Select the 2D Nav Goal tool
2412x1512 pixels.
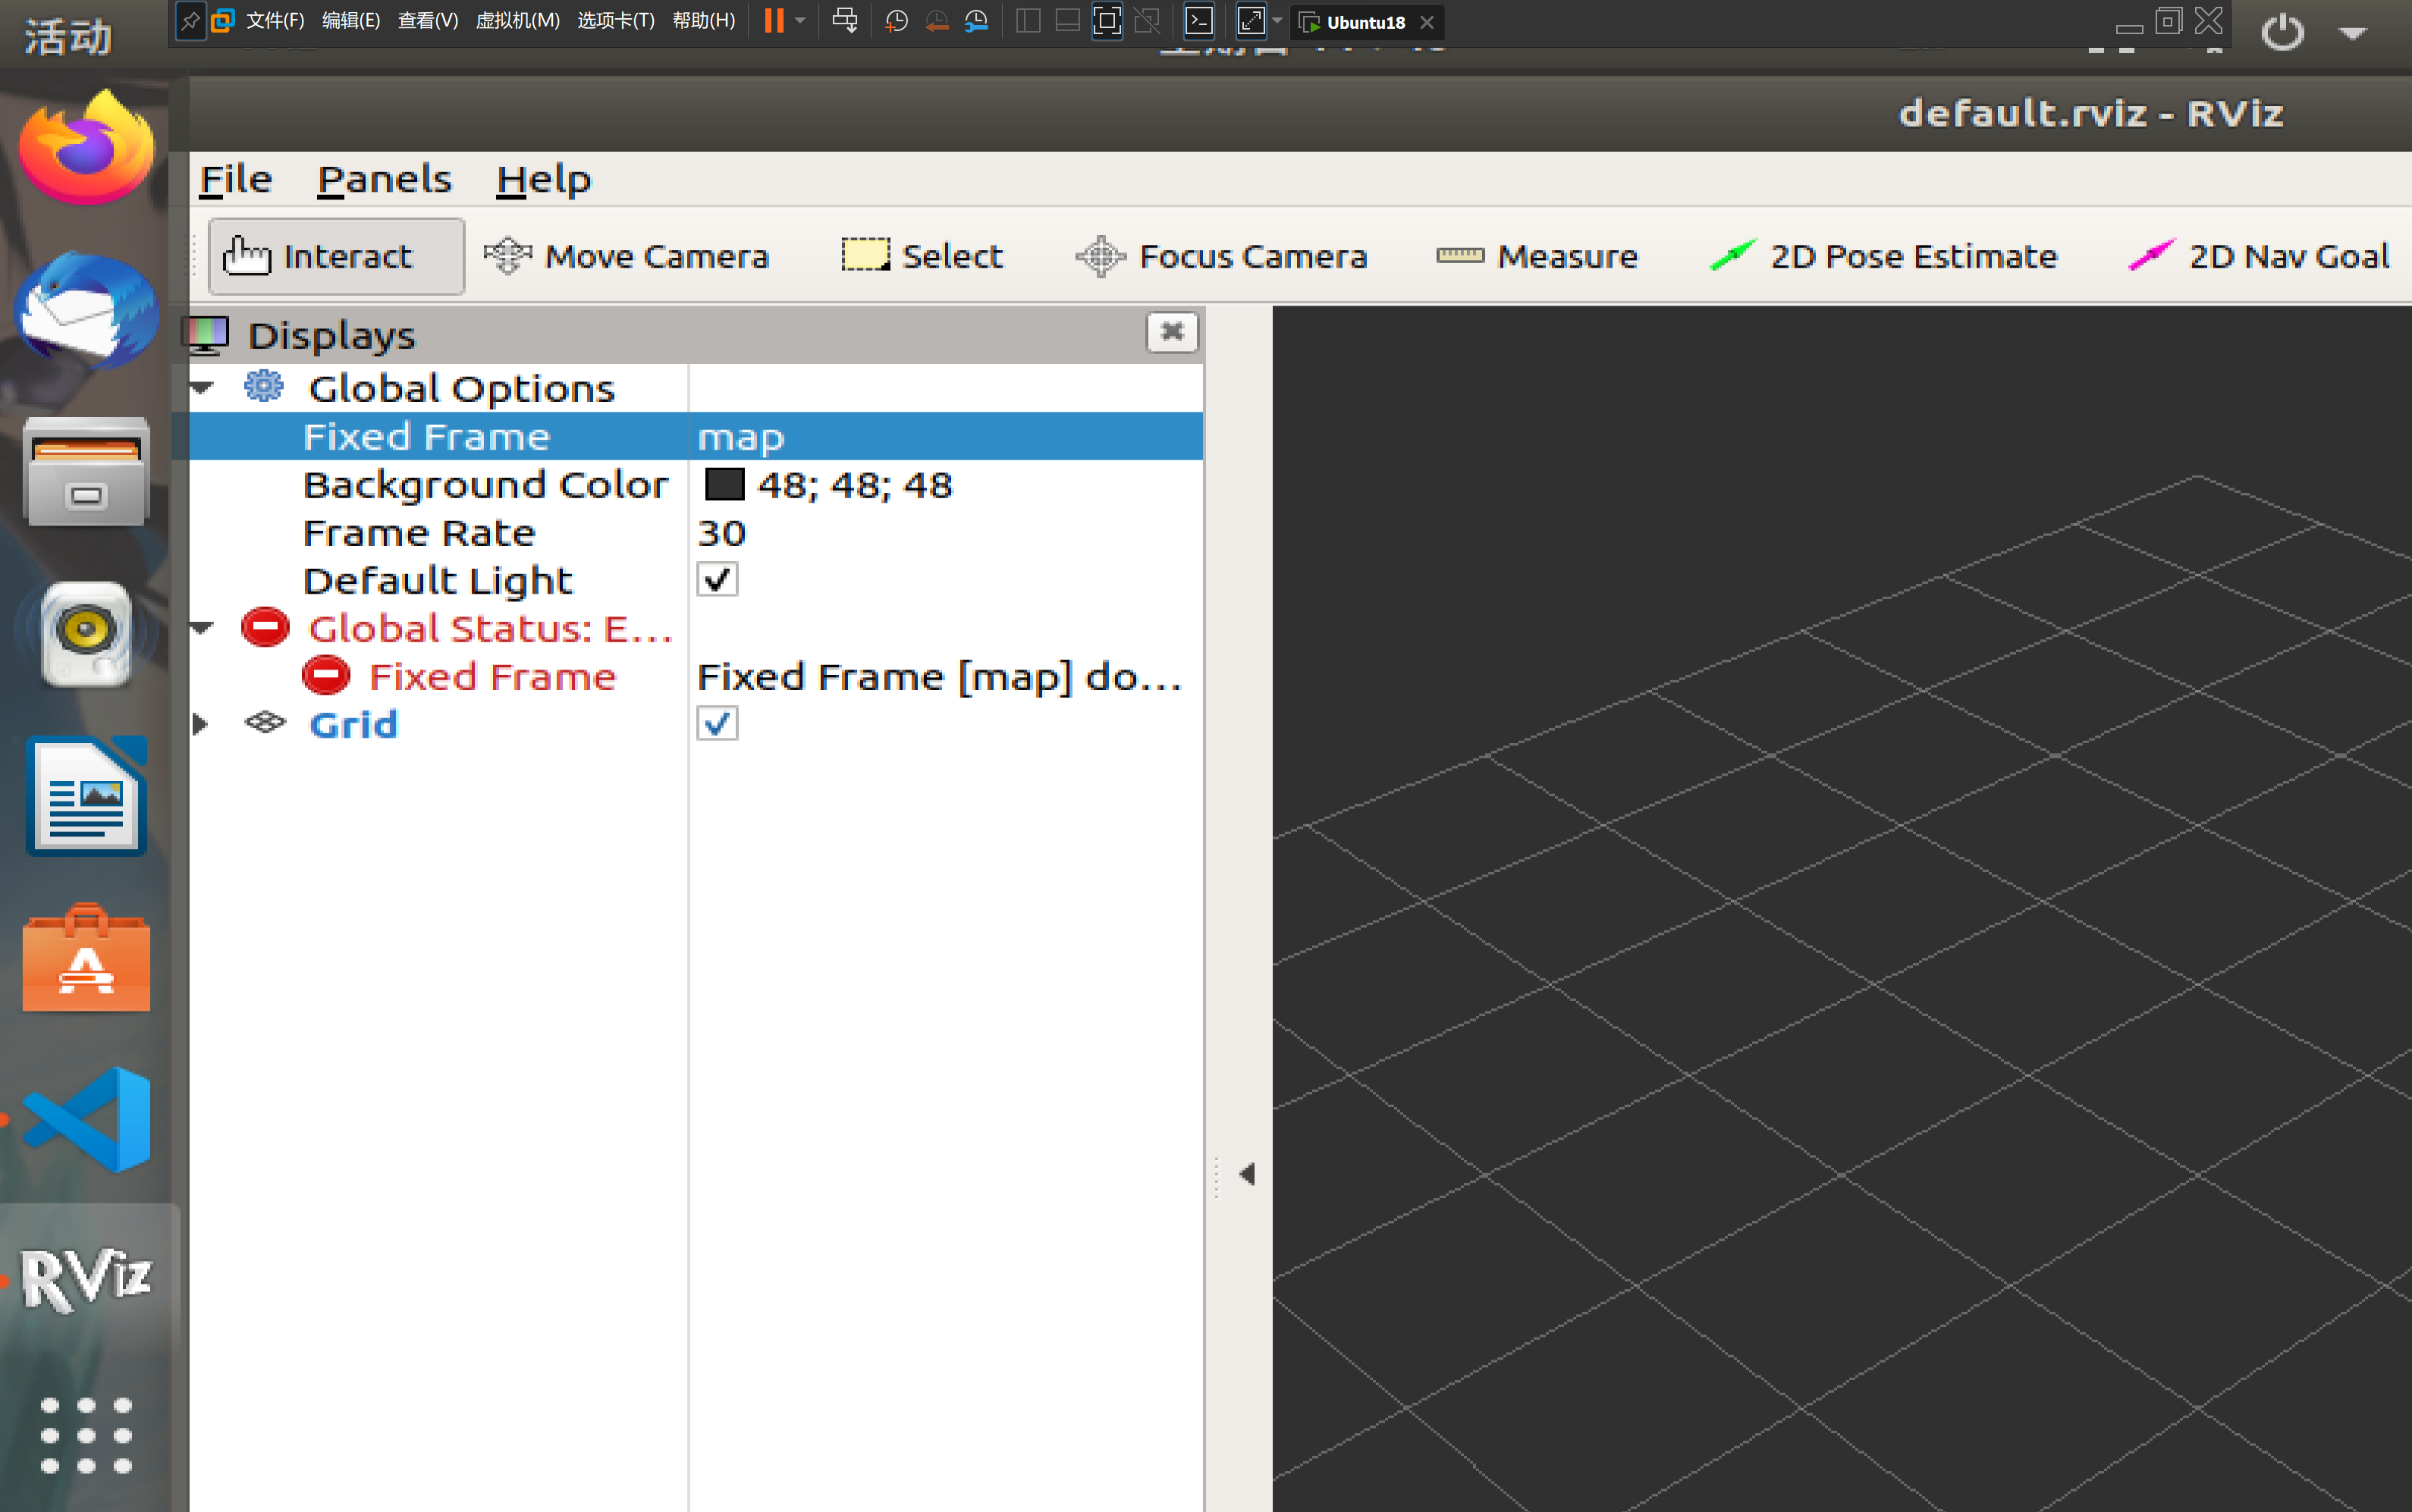coord(2259,256)
